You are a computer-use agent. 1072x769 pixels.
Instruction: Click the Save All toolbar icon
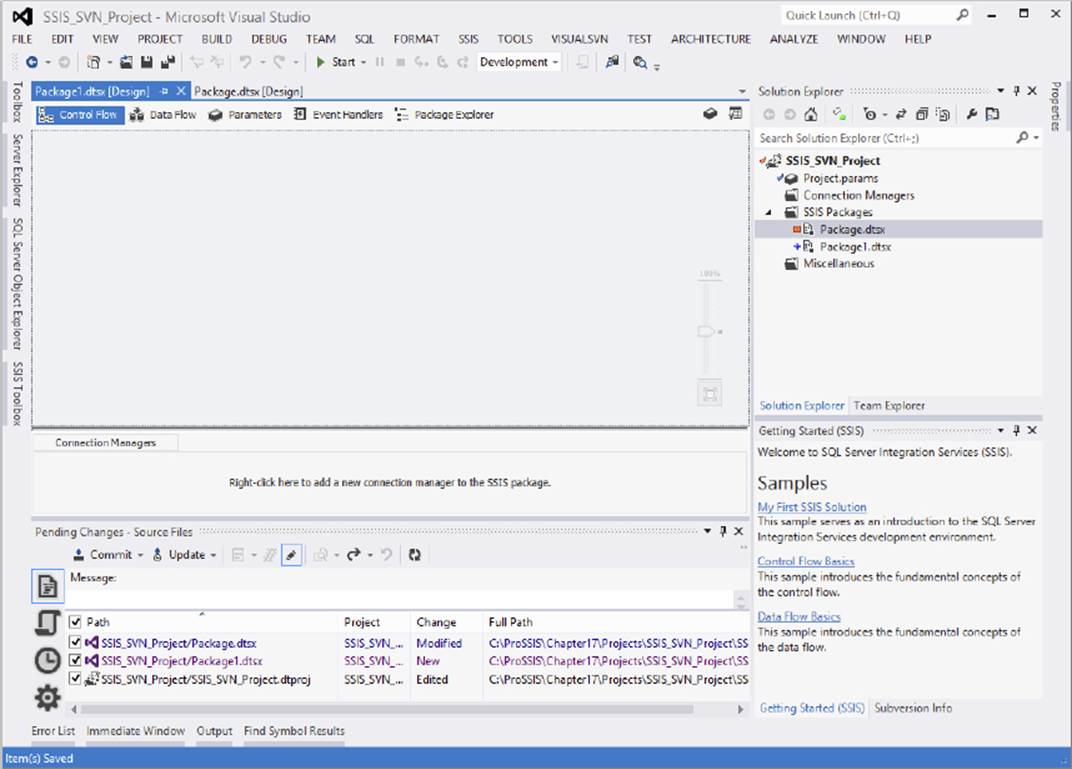(168, 62)
